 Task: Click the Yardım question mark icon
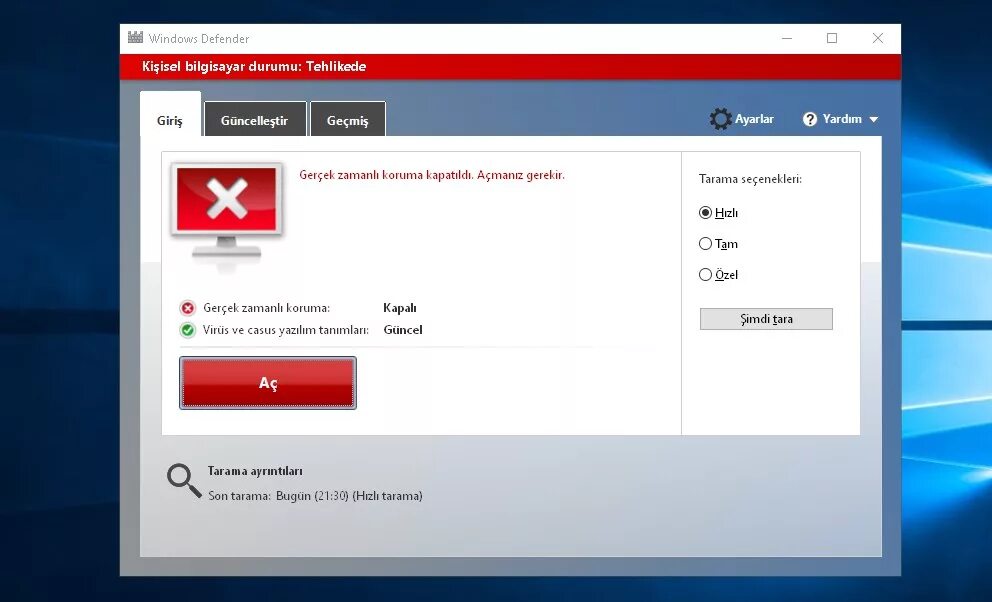pyautogui.click(x=810, y=119)
